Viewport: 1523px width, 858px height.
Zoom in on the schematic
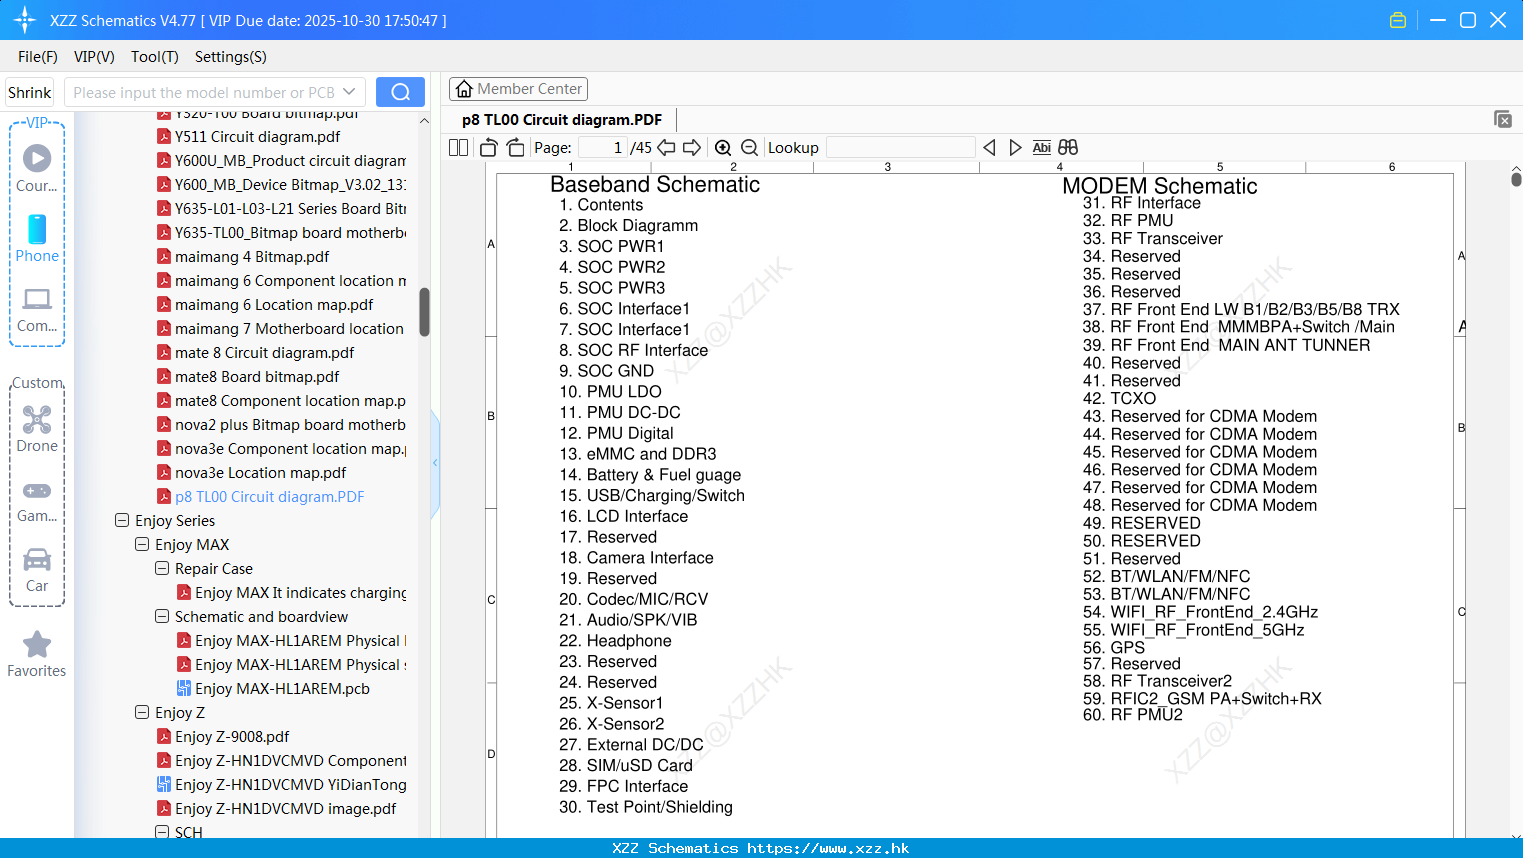pyautogui.click(x=723, y=148)
